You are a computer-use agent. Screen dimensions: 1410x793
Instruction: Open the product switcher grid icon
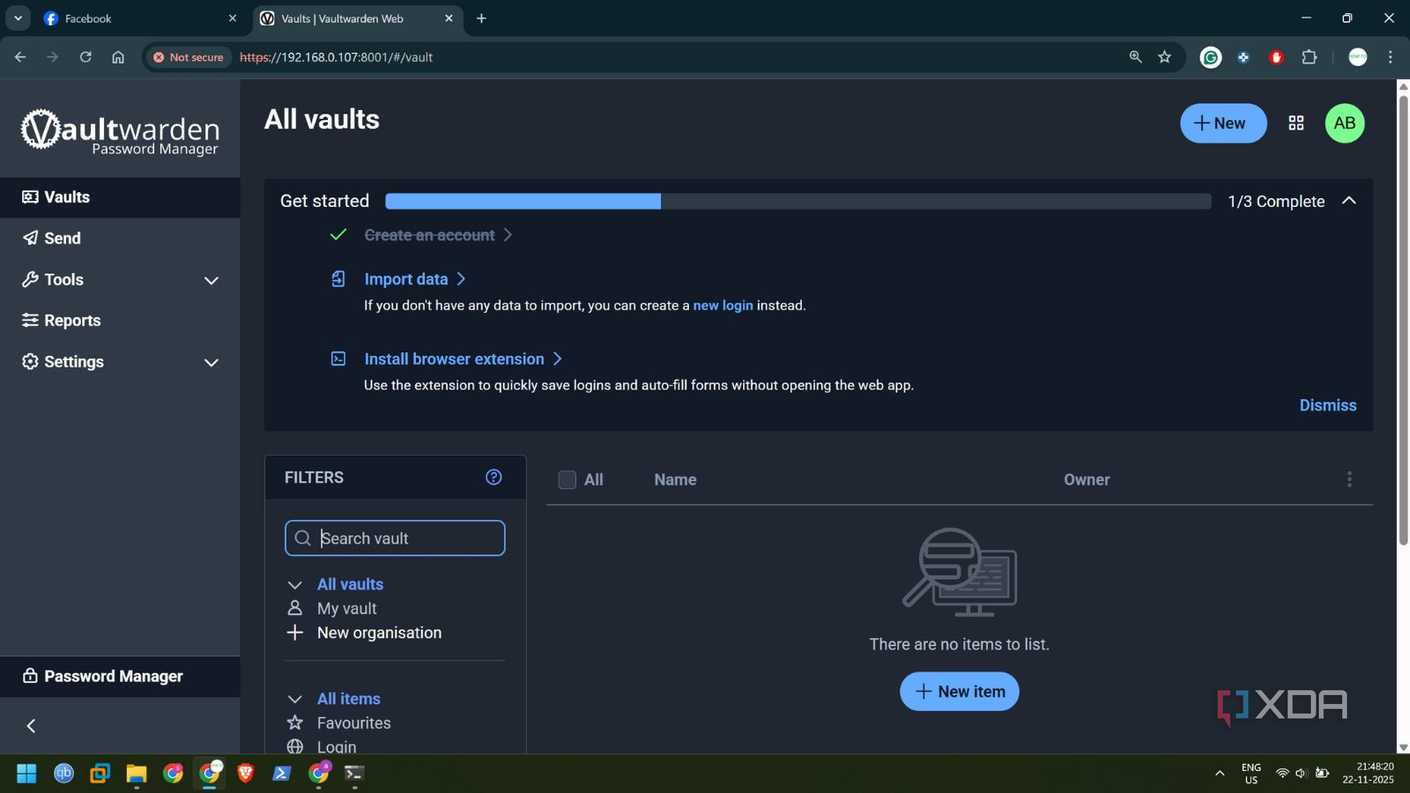[x=1296, y=123]
